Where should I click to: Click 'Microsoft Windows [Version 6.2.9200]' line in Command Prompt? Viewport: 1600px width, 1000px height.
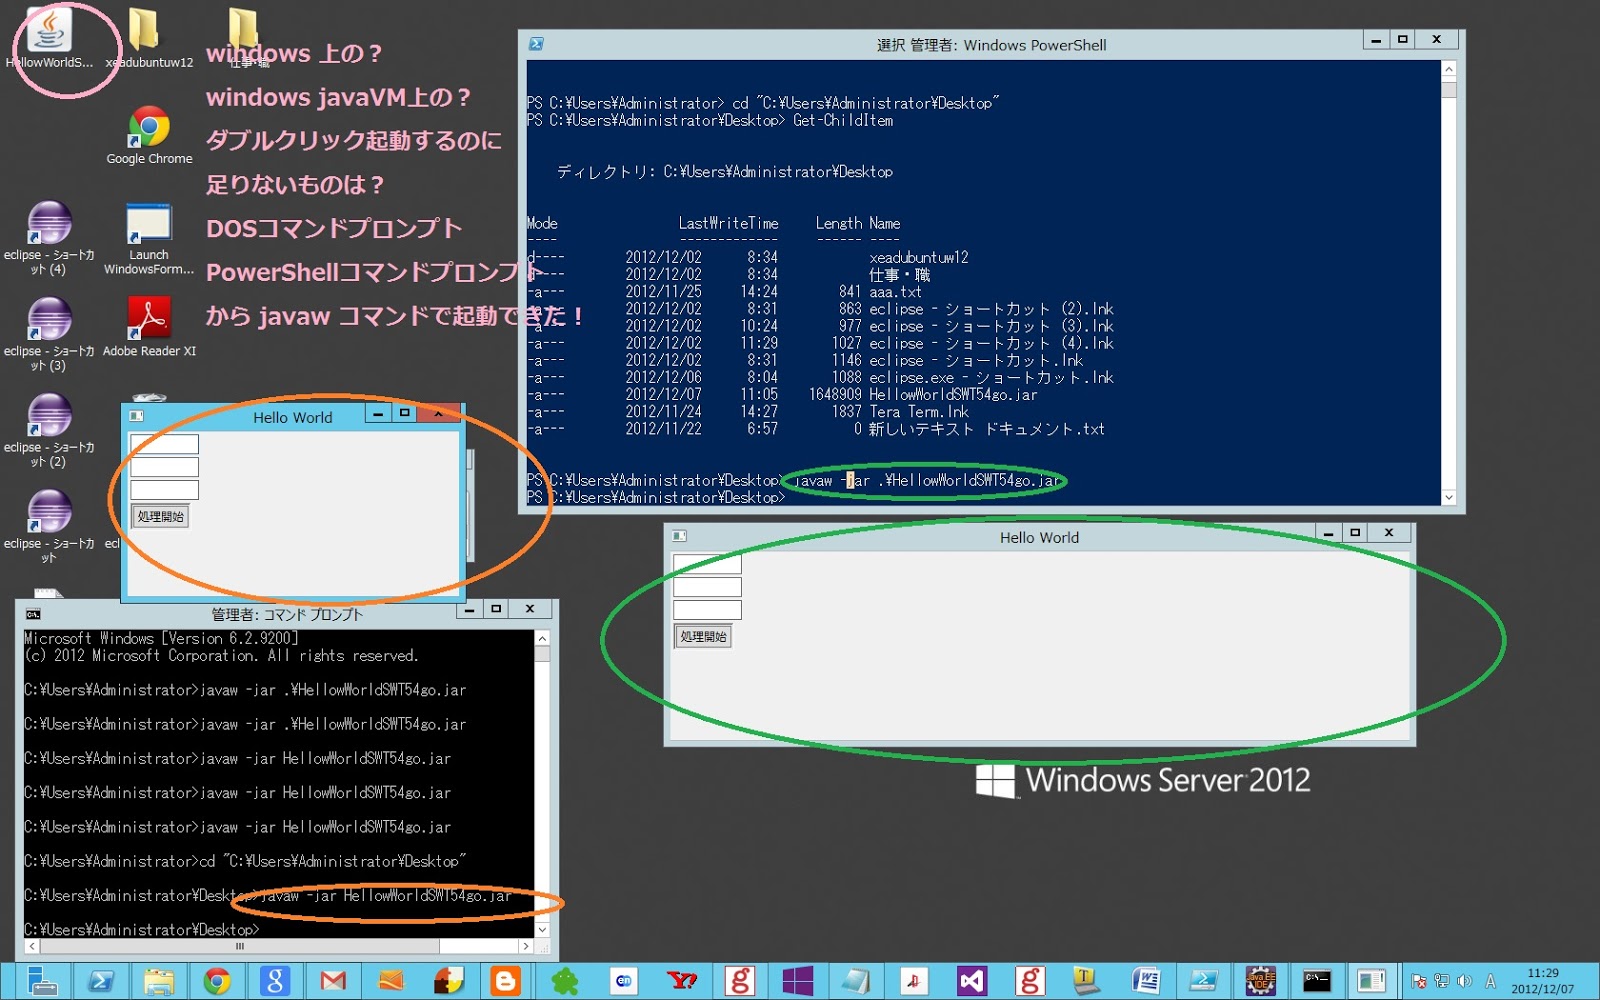[161, 638]
